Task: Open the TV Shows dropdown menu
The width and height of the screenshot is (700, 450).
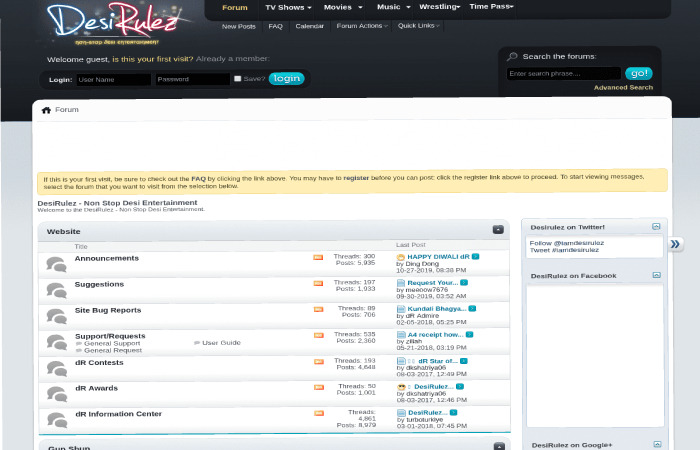Action: click(288, 7)
